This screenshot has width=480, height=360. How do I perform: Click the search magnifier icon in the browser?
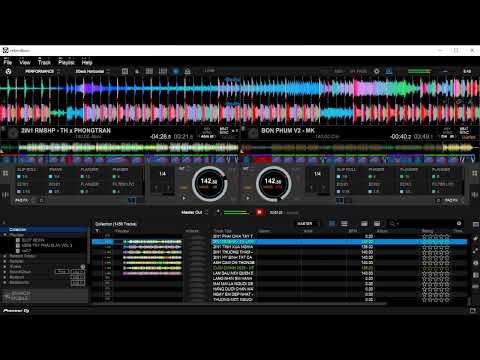point(392,224)
